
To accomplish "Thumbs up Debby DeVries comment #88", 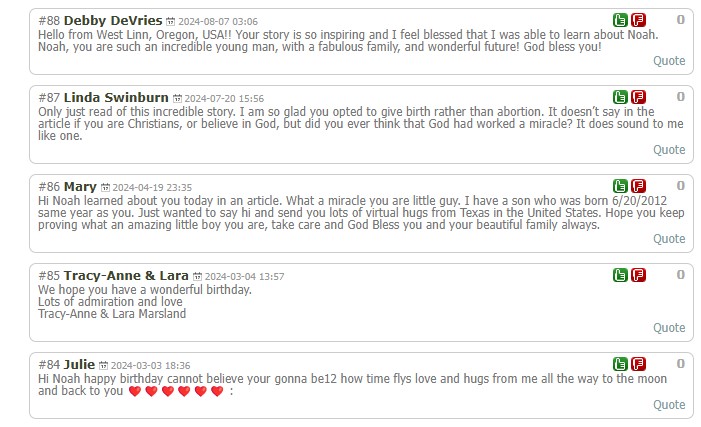I will pyautogui.click(x=620, y=20).
